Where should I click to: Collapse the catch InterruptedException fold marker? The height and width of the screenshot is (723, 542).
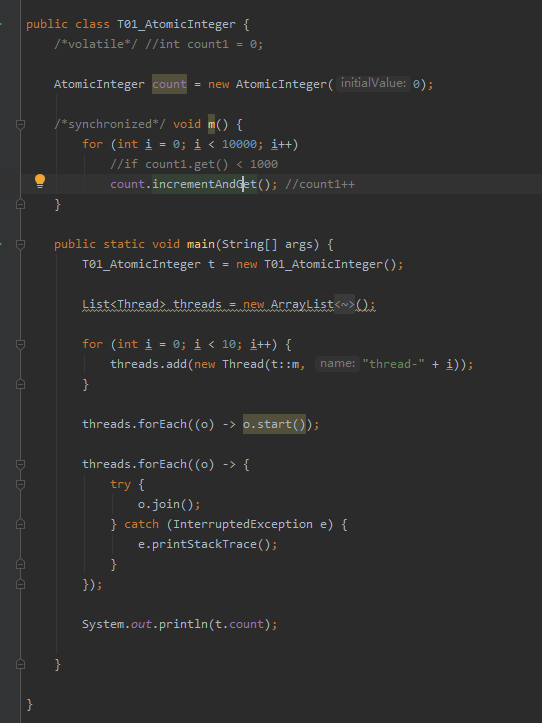click(20, 524)
